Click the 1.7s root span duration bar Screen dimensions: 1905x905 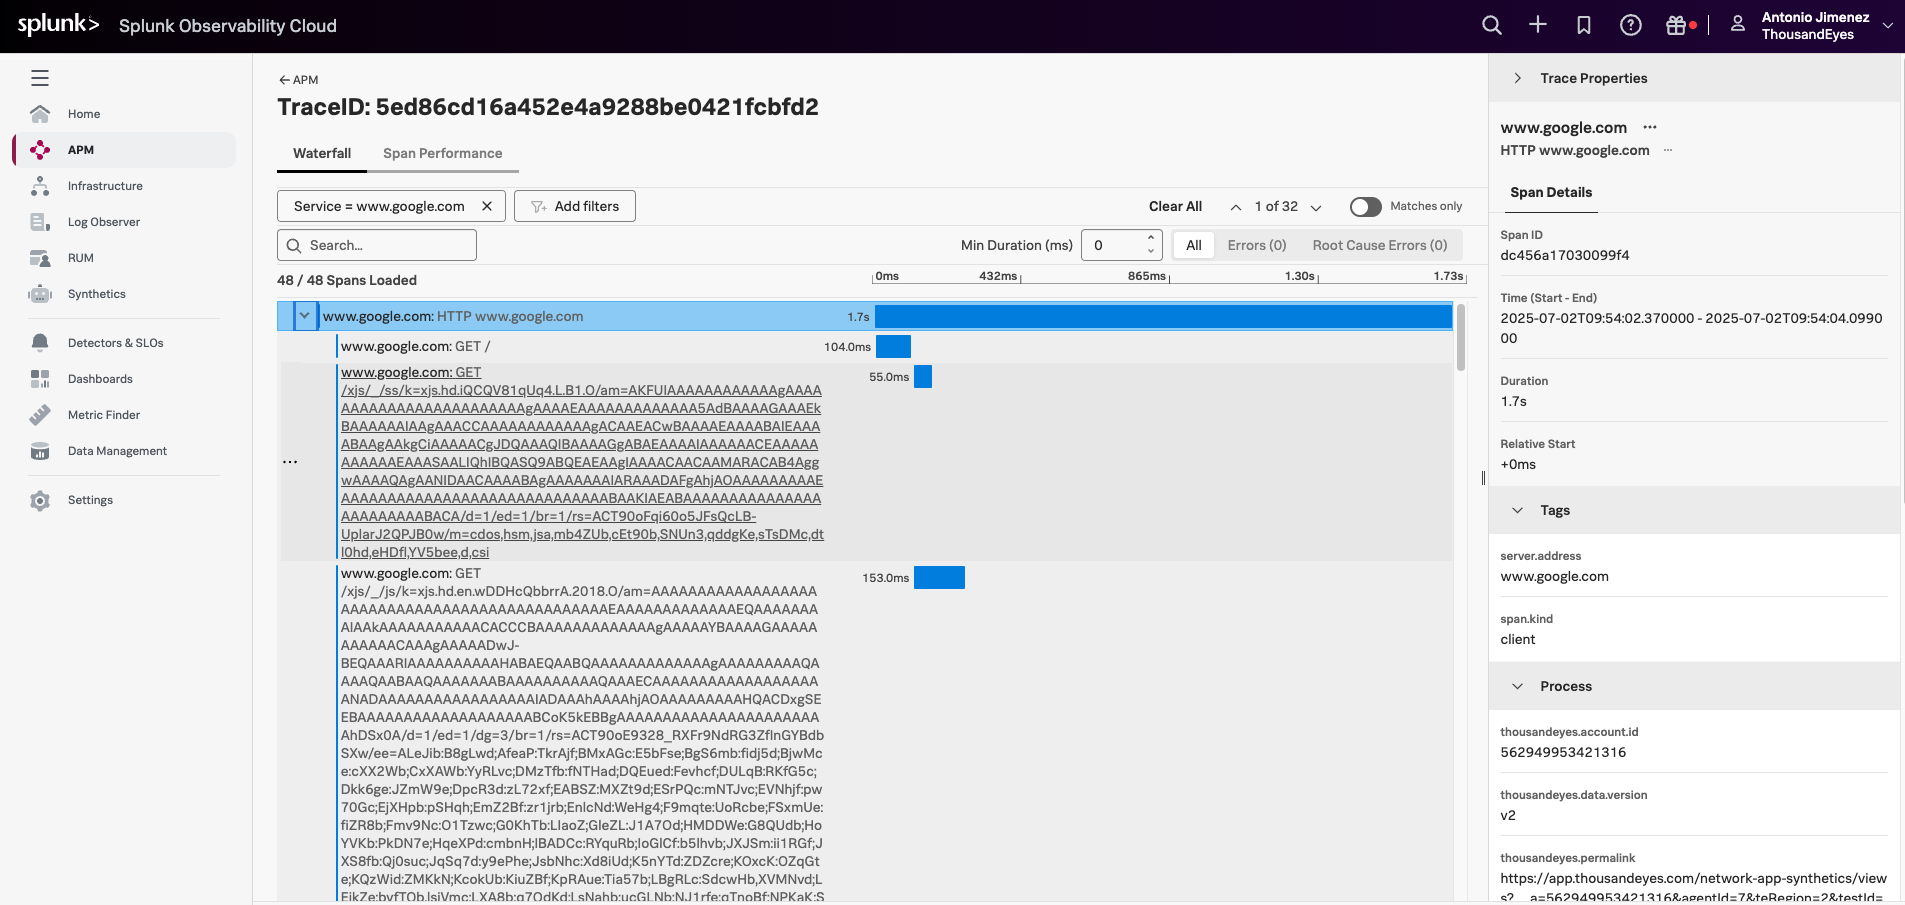tap(1163, 317)
